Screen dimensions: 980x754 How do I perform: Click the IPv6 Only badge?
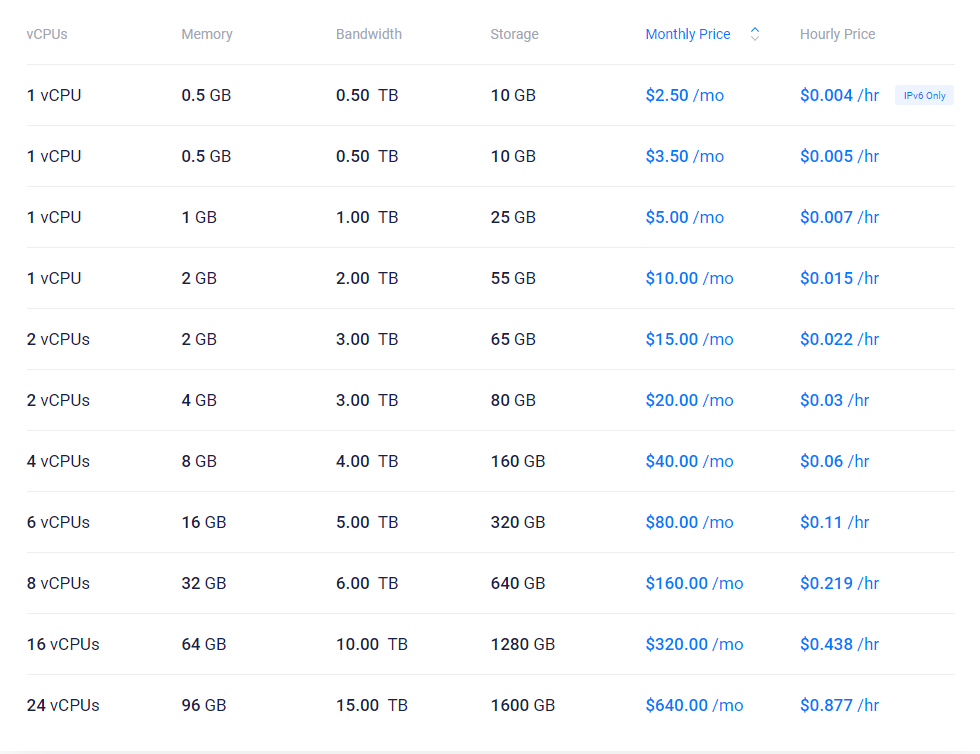(x=924, y=96)
